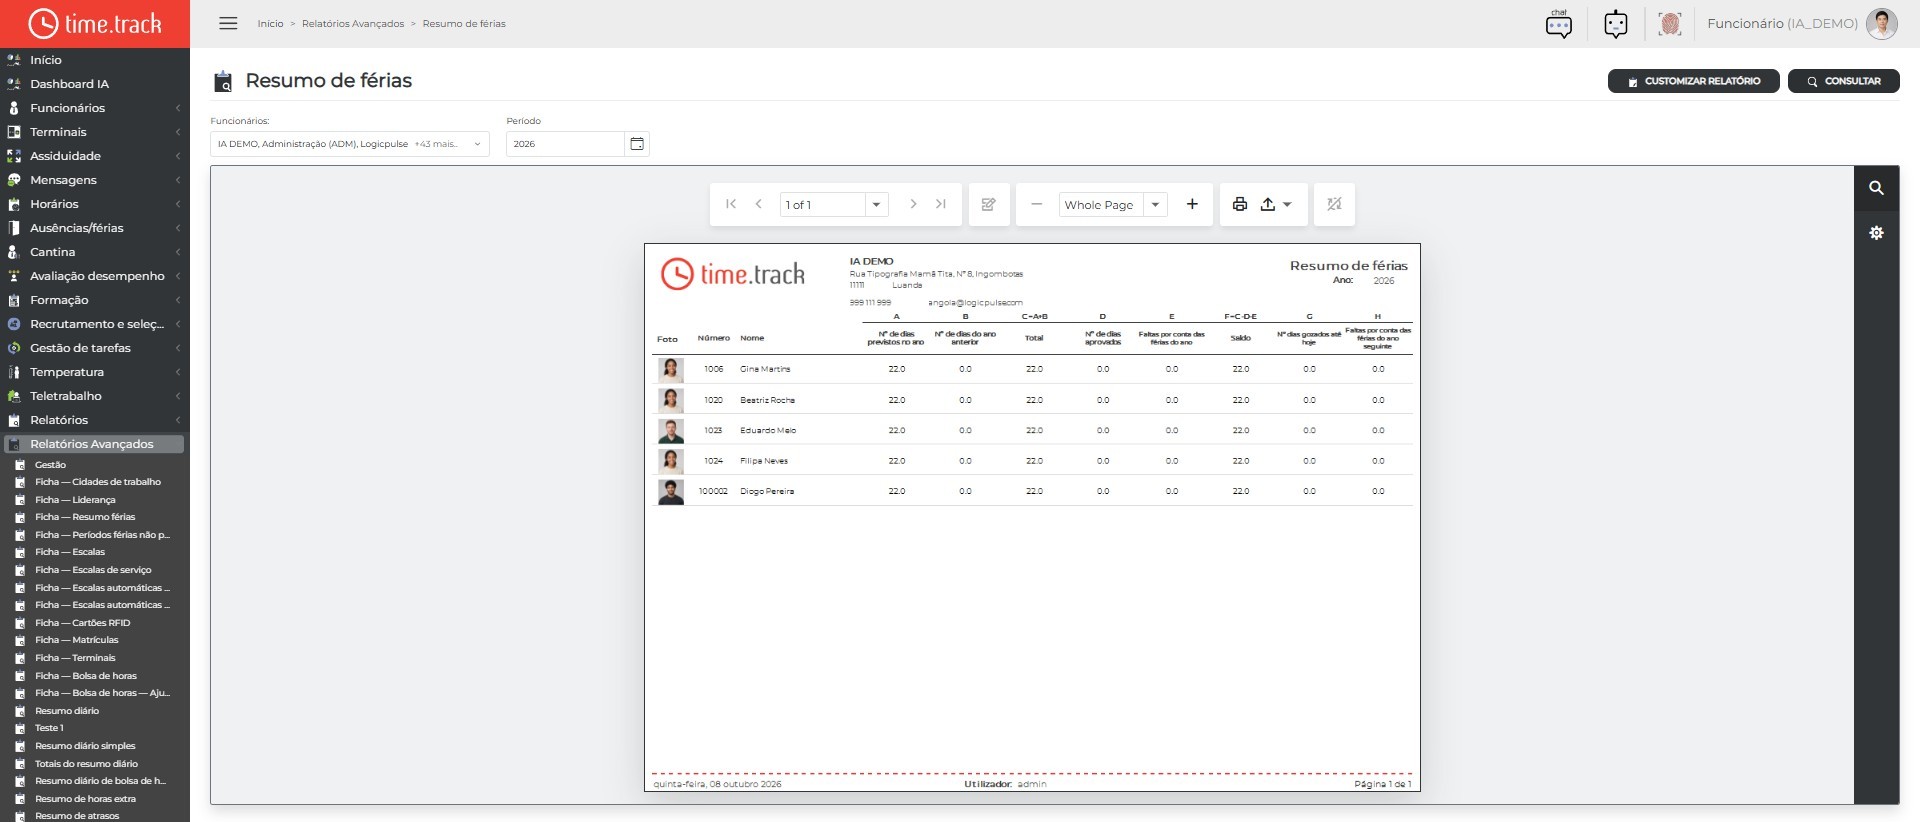Open the Início sidebar item
Screen dimensions: 1920x822
[x=95, y=60]
